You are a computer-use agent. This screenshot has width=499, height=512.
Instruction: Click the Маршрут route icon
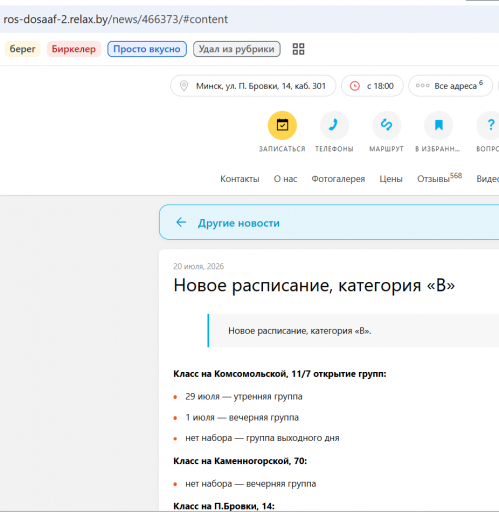[x=386, y=125]
